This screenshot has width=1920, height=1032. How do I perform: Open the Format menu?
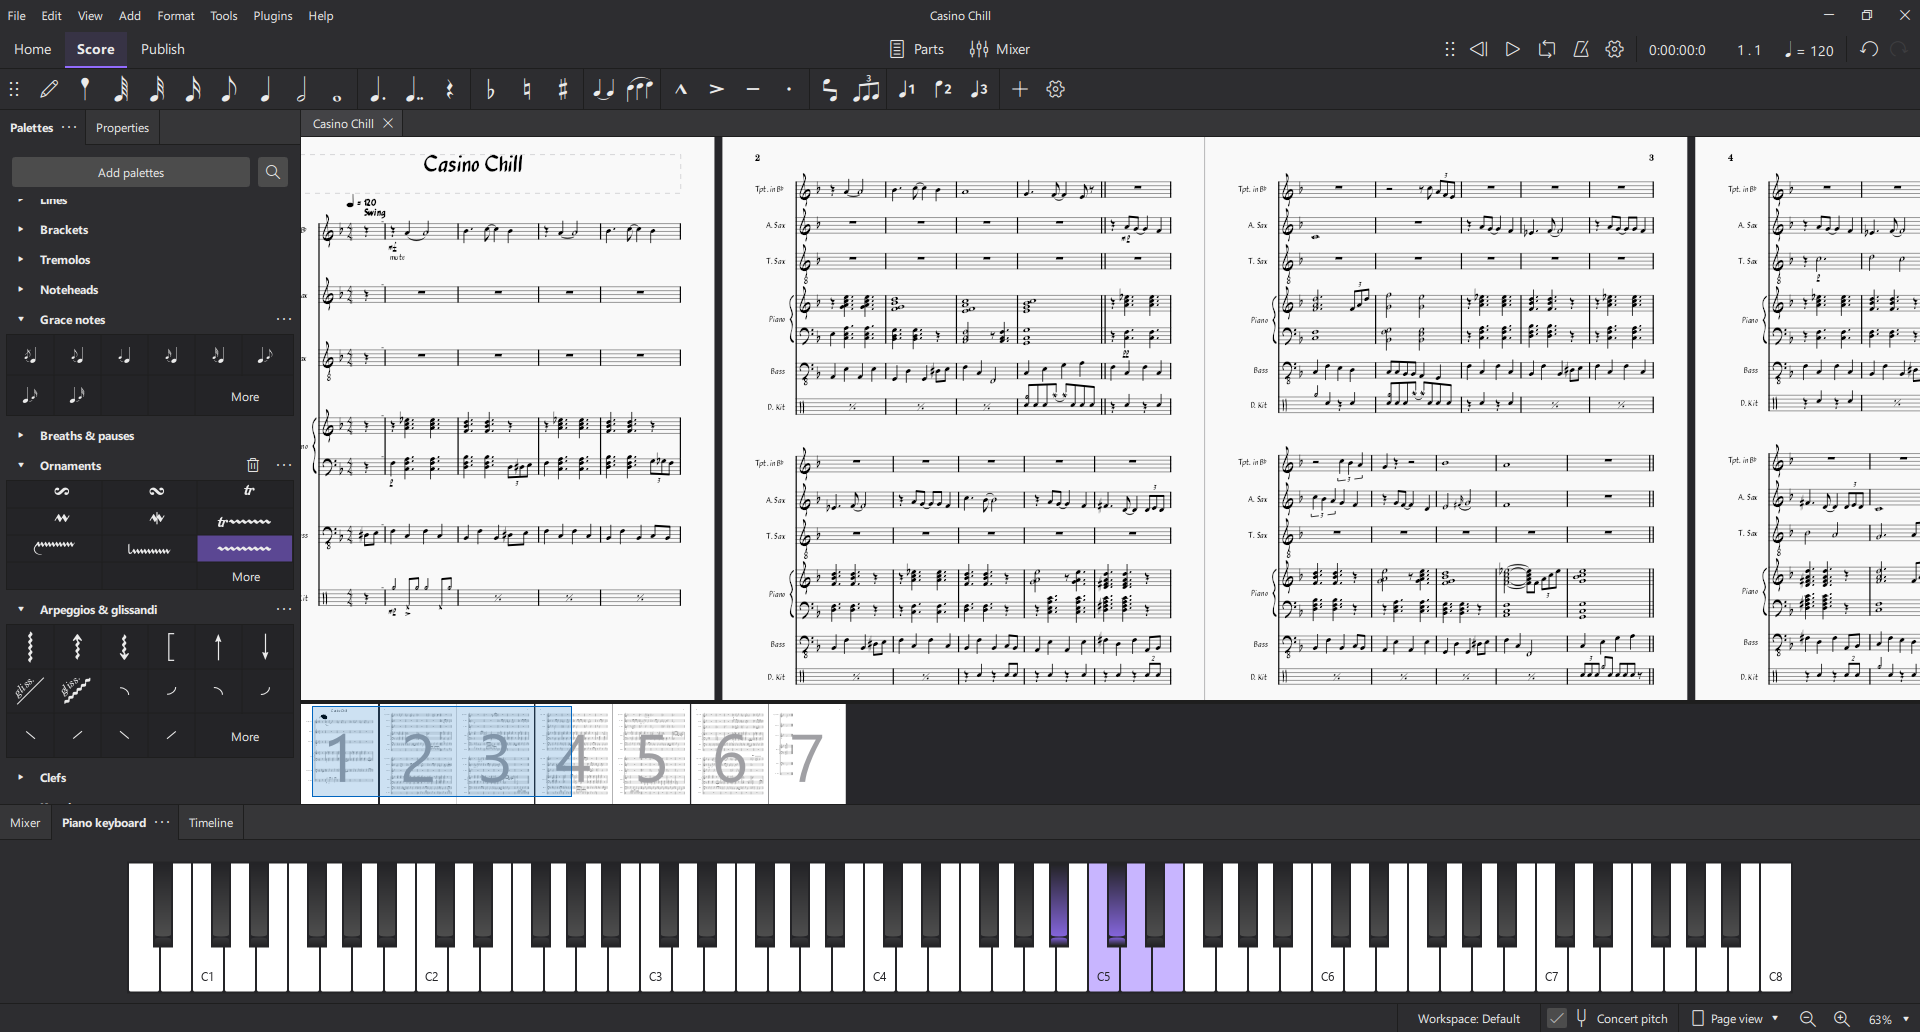coord(176,15)
